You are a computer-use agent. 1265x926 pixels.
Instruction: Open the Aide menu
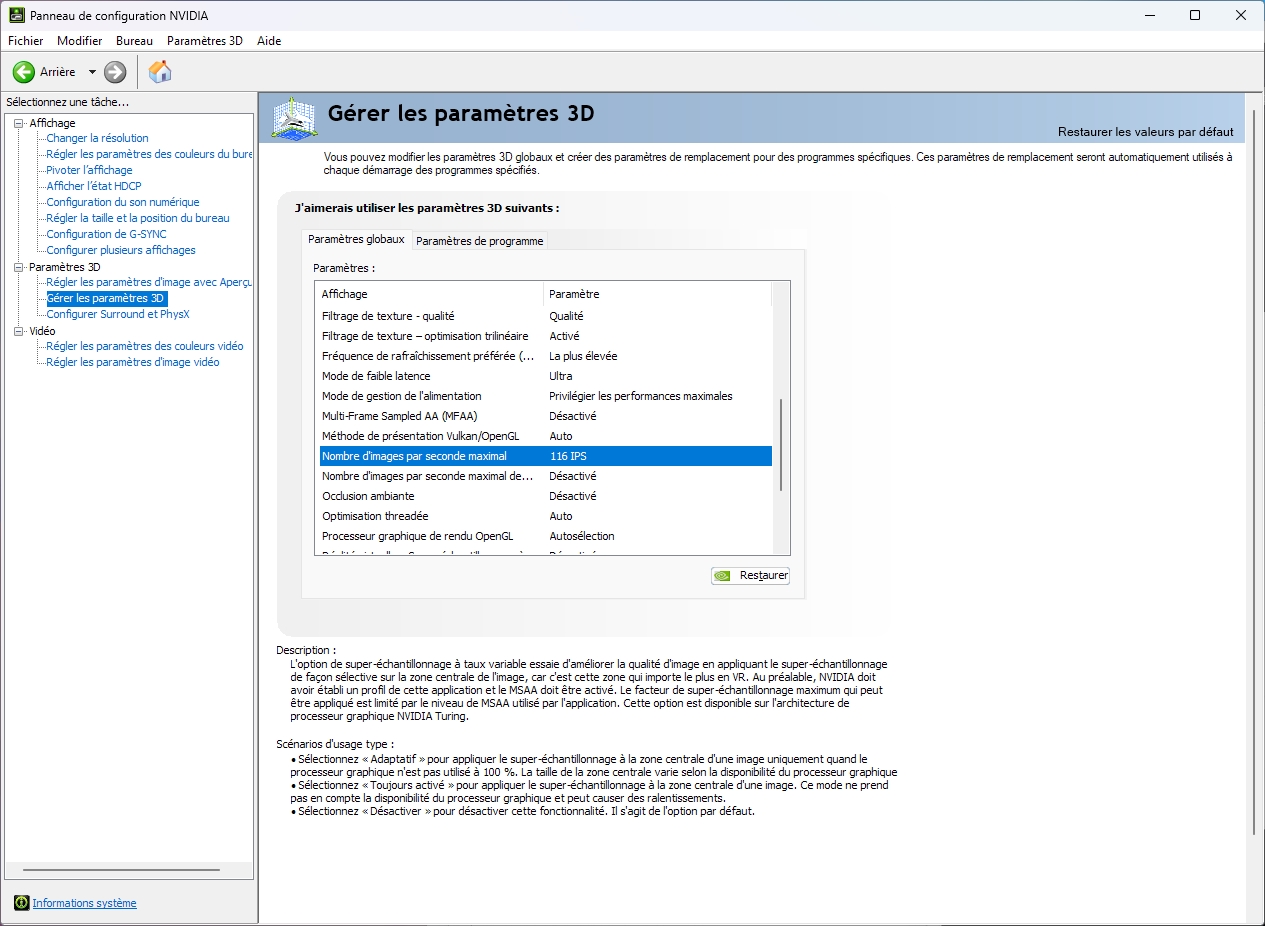pos(269,41)
